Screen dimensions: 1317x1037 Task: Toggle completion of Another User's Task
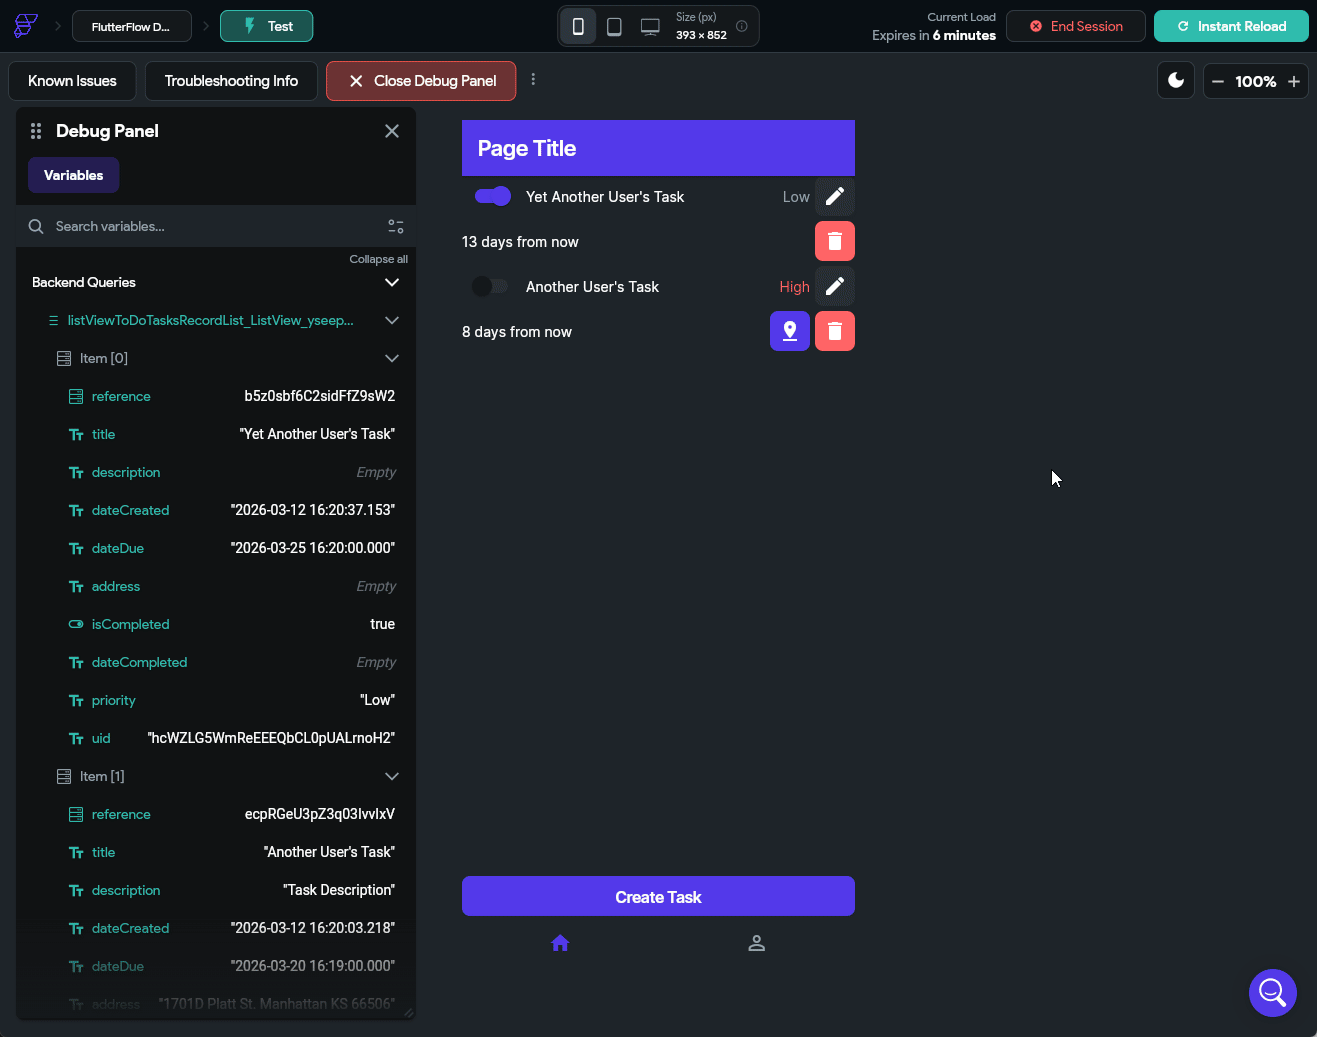[490, 286]
